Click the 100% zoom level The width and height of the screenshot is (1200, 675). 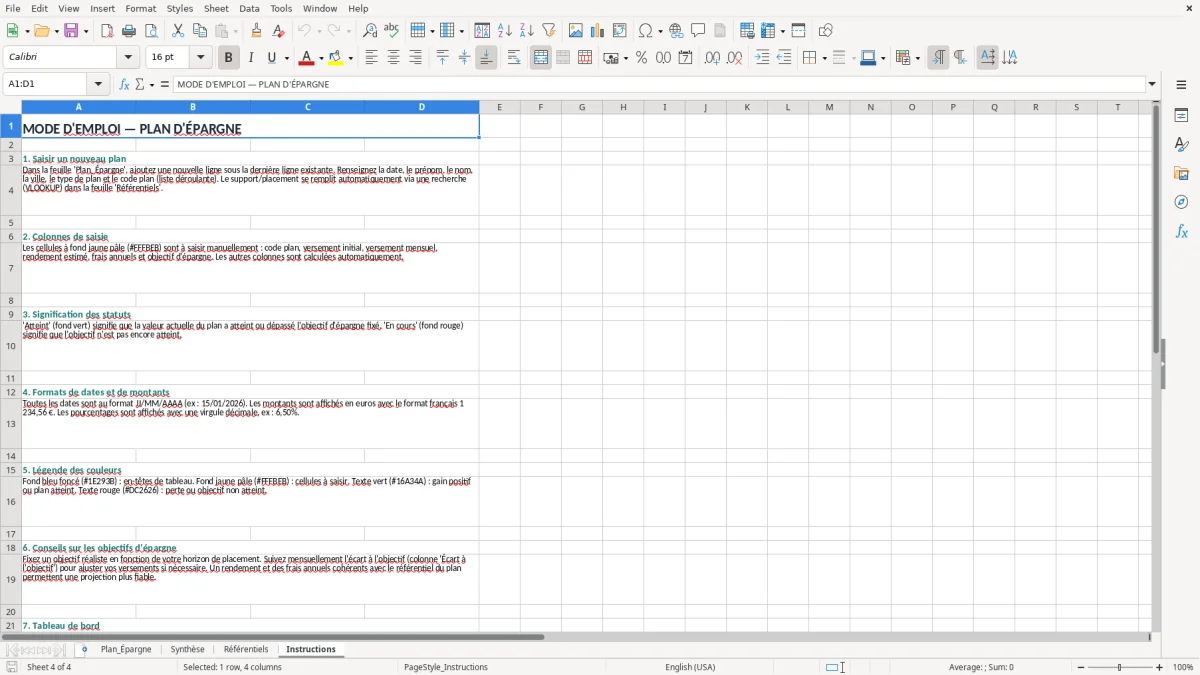tap(1183, 667)
